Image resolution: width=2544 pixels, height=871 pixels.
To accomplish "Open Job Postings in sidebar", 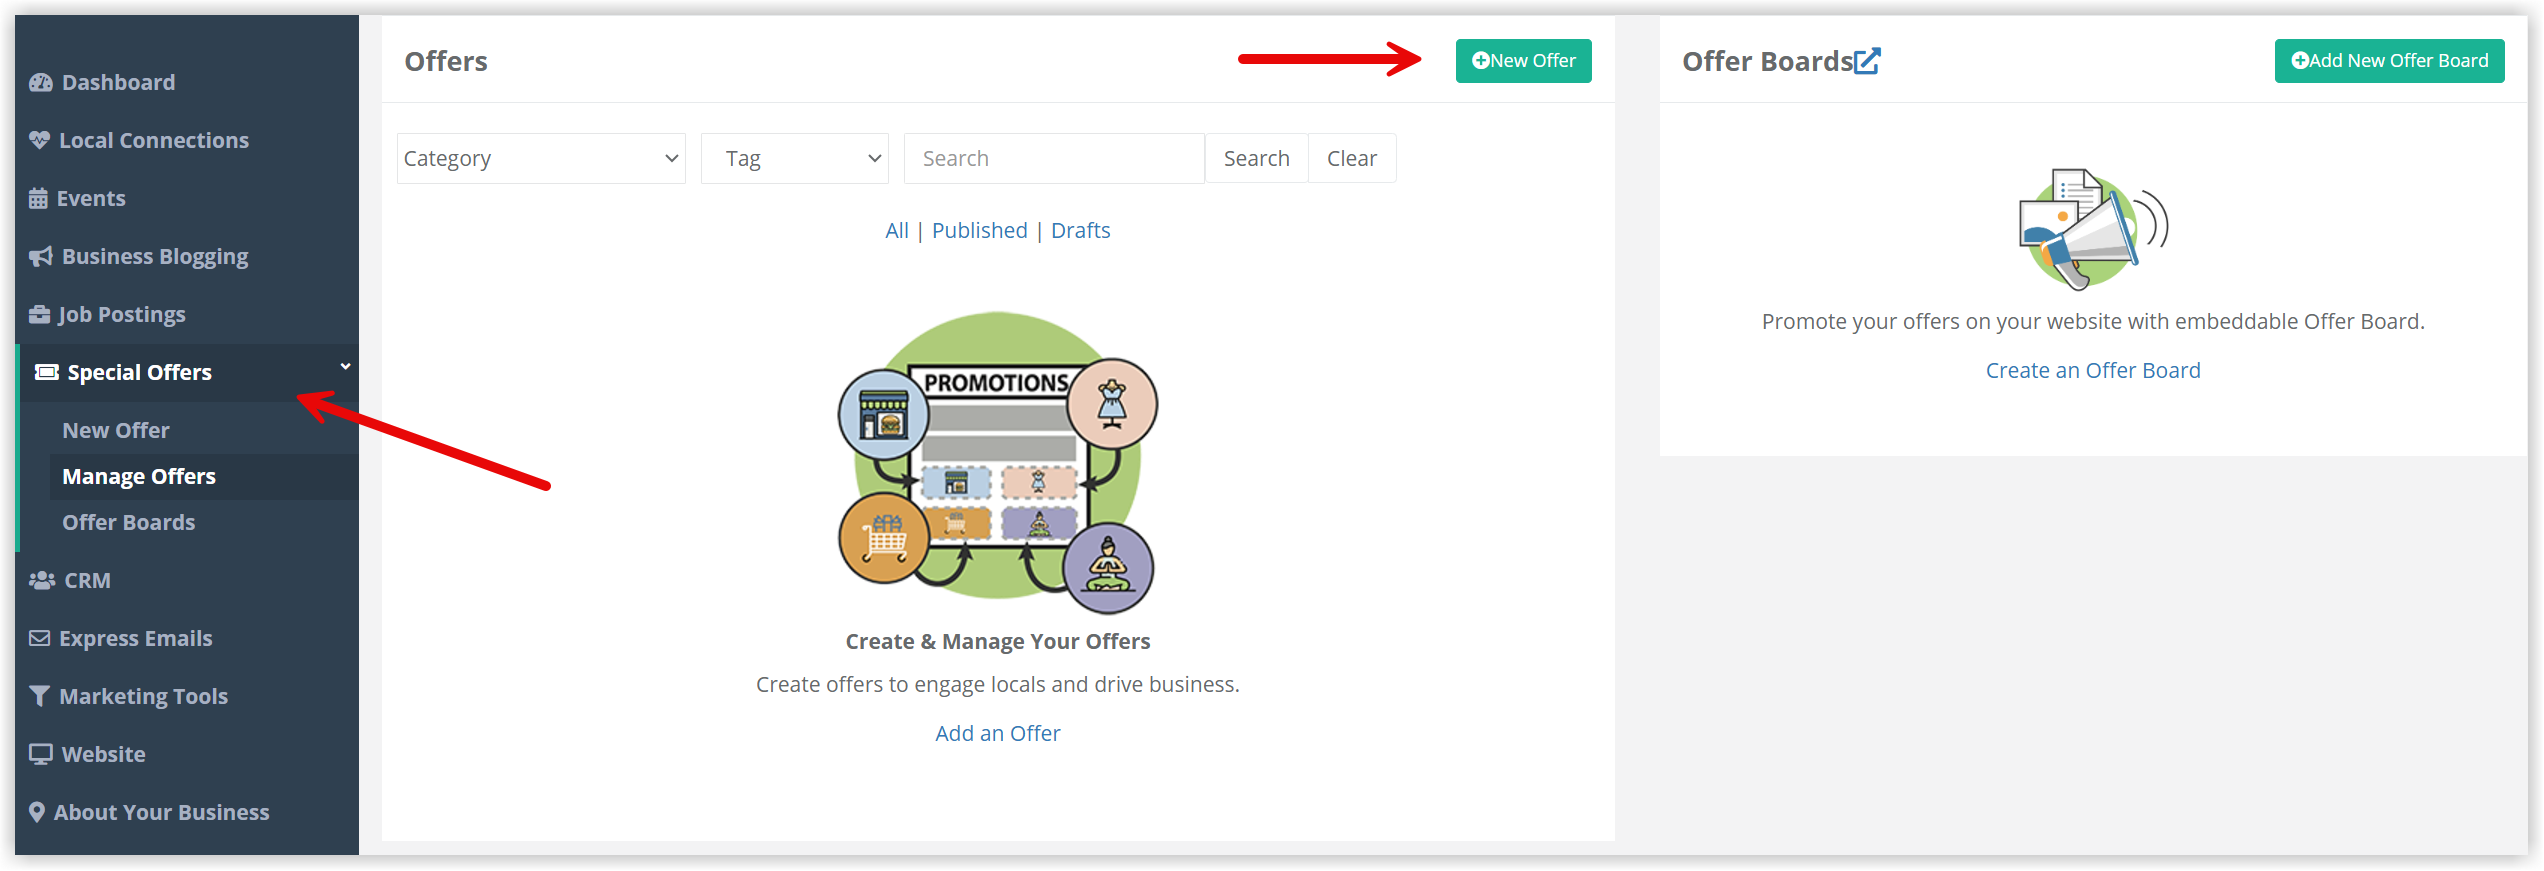I will (x=122, y=315).
